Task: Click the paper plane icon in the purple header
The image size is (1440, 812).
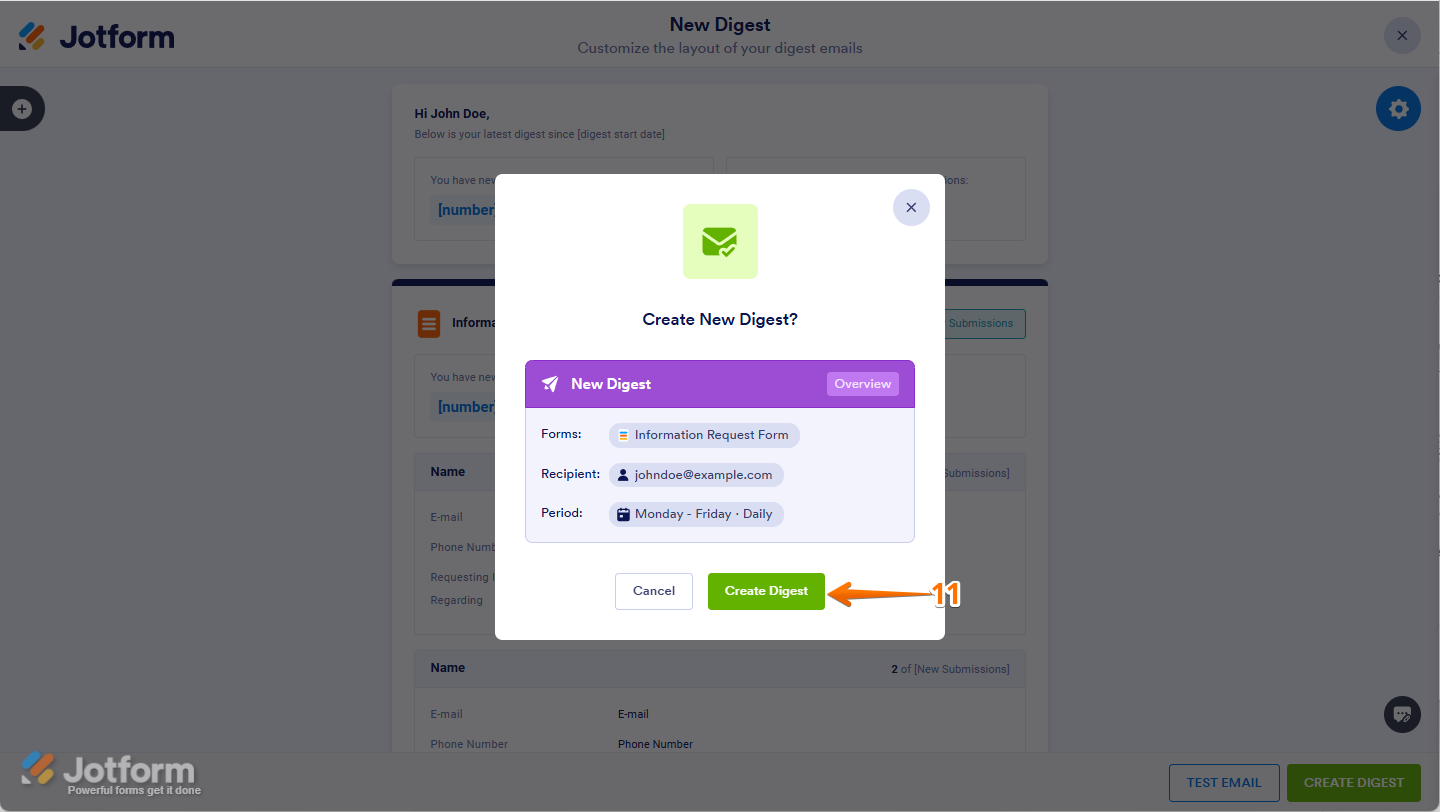Action: tap(550, 384)
